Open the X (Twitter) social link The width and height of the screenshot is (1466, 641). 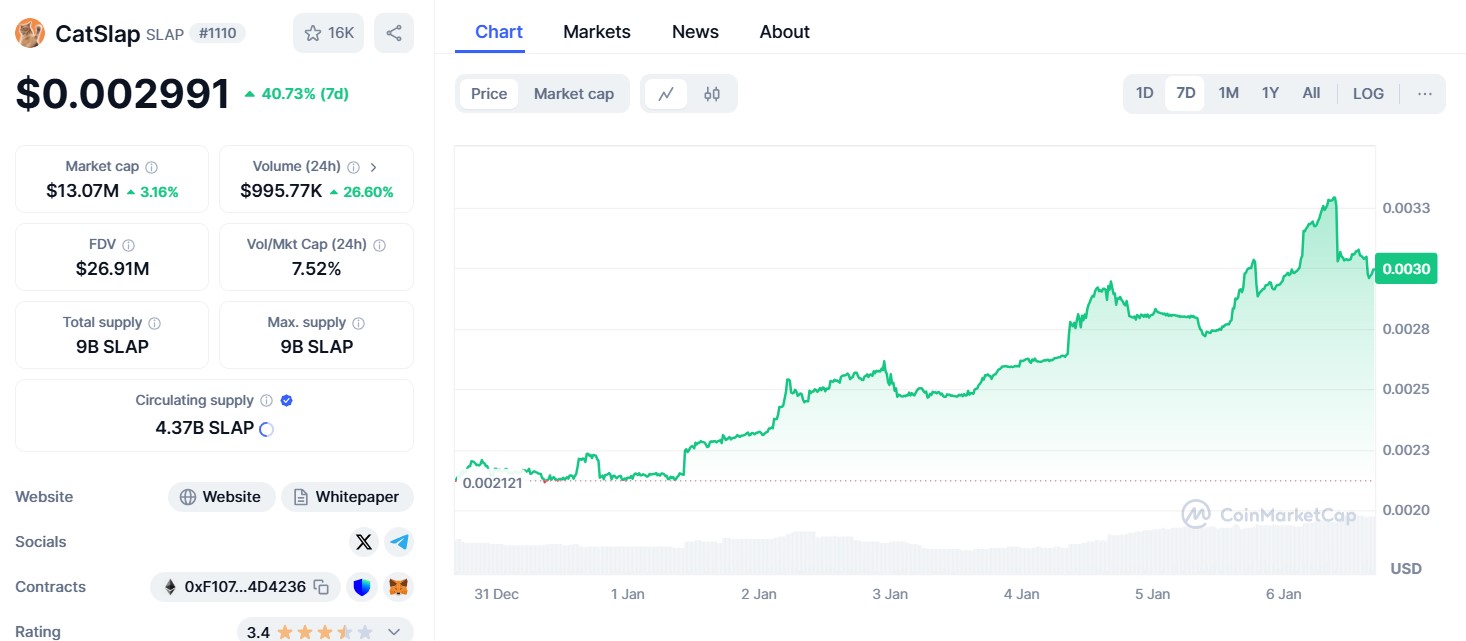(364, 542)
